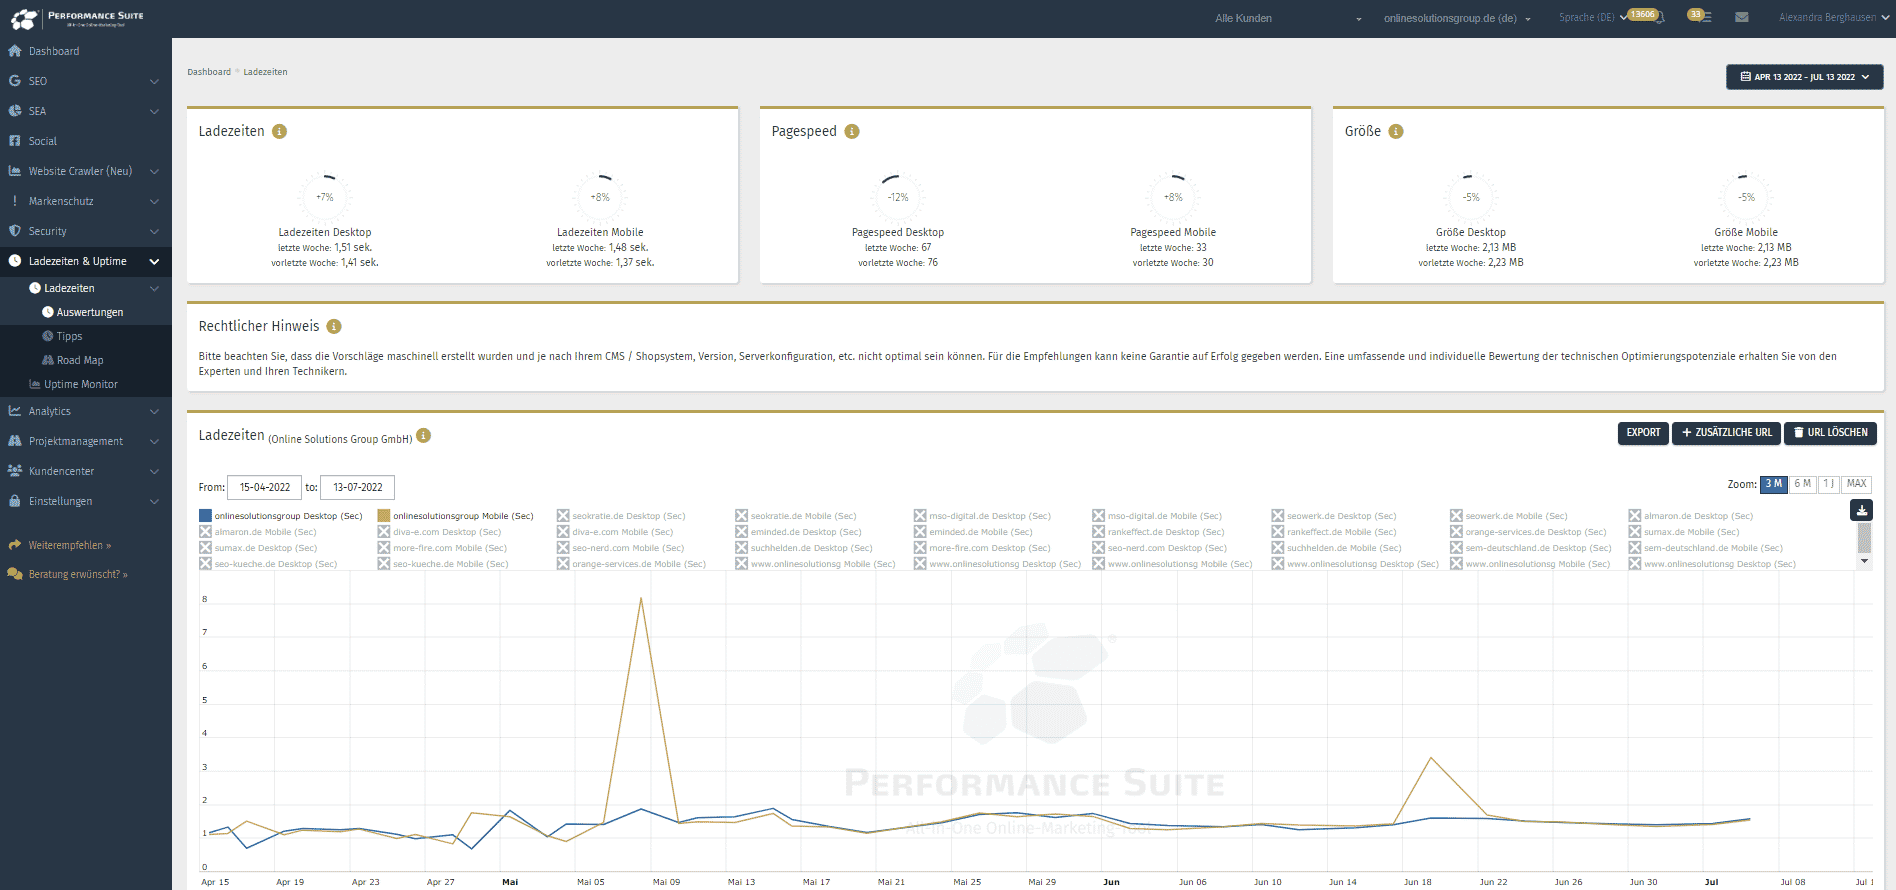Screen dimensions: 1896x890
Task: Click the Projektmanagement icon in sidebar
Action: [15, 441]
